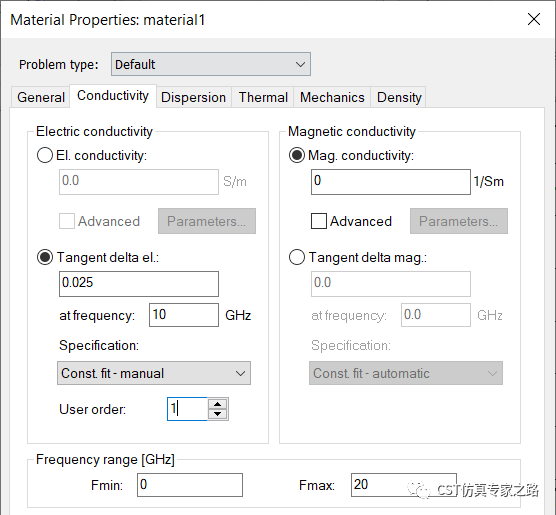Select the Tangent delta el. radio button
Image resolution: width=556 pixels, height=515 pixels.
pyautogui.click(x=45, y=257)
